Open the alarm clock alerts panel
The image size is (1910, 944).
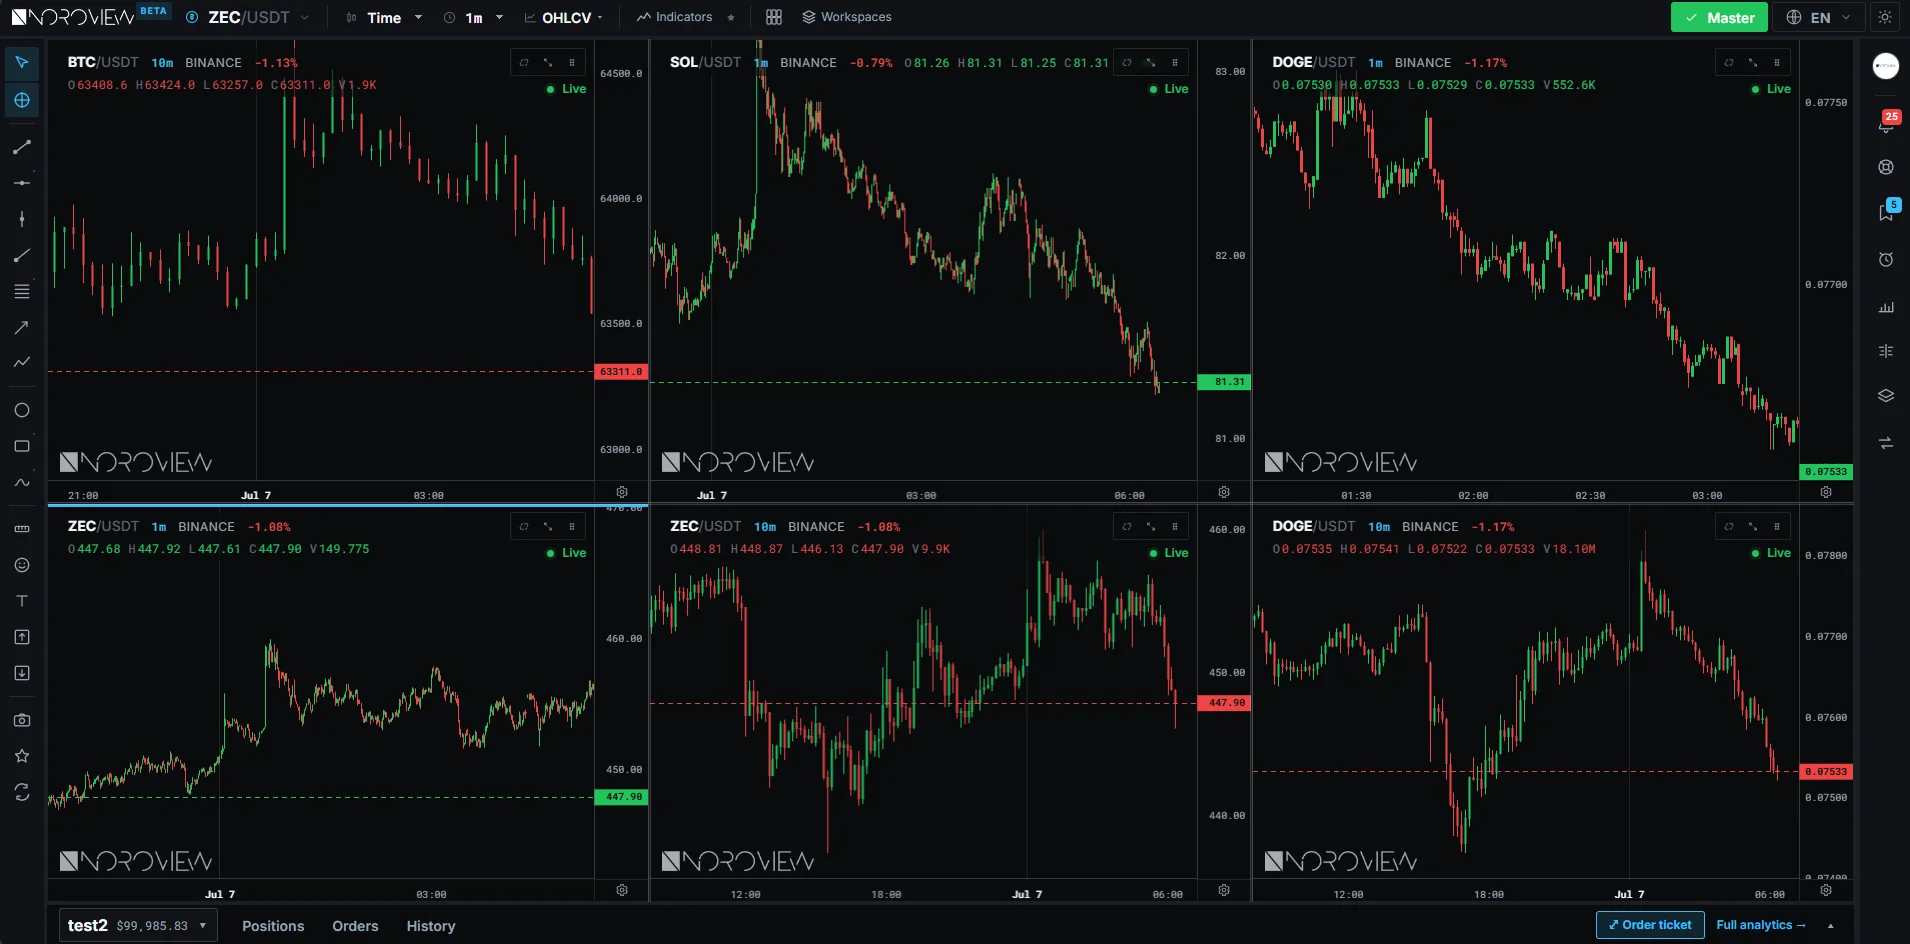pyautogui.click(x=1886, y=260)
